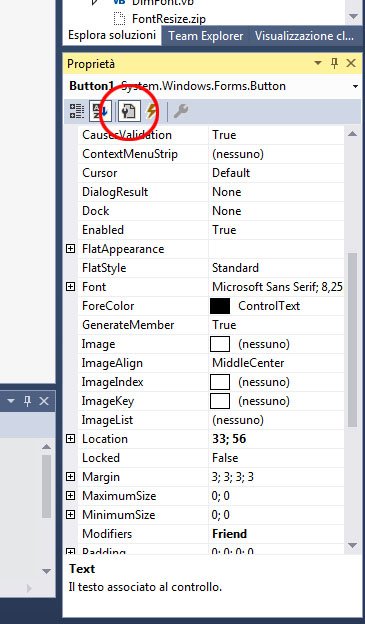Pin the Proprietà panel with auto-hide icon

pos(335,63)
